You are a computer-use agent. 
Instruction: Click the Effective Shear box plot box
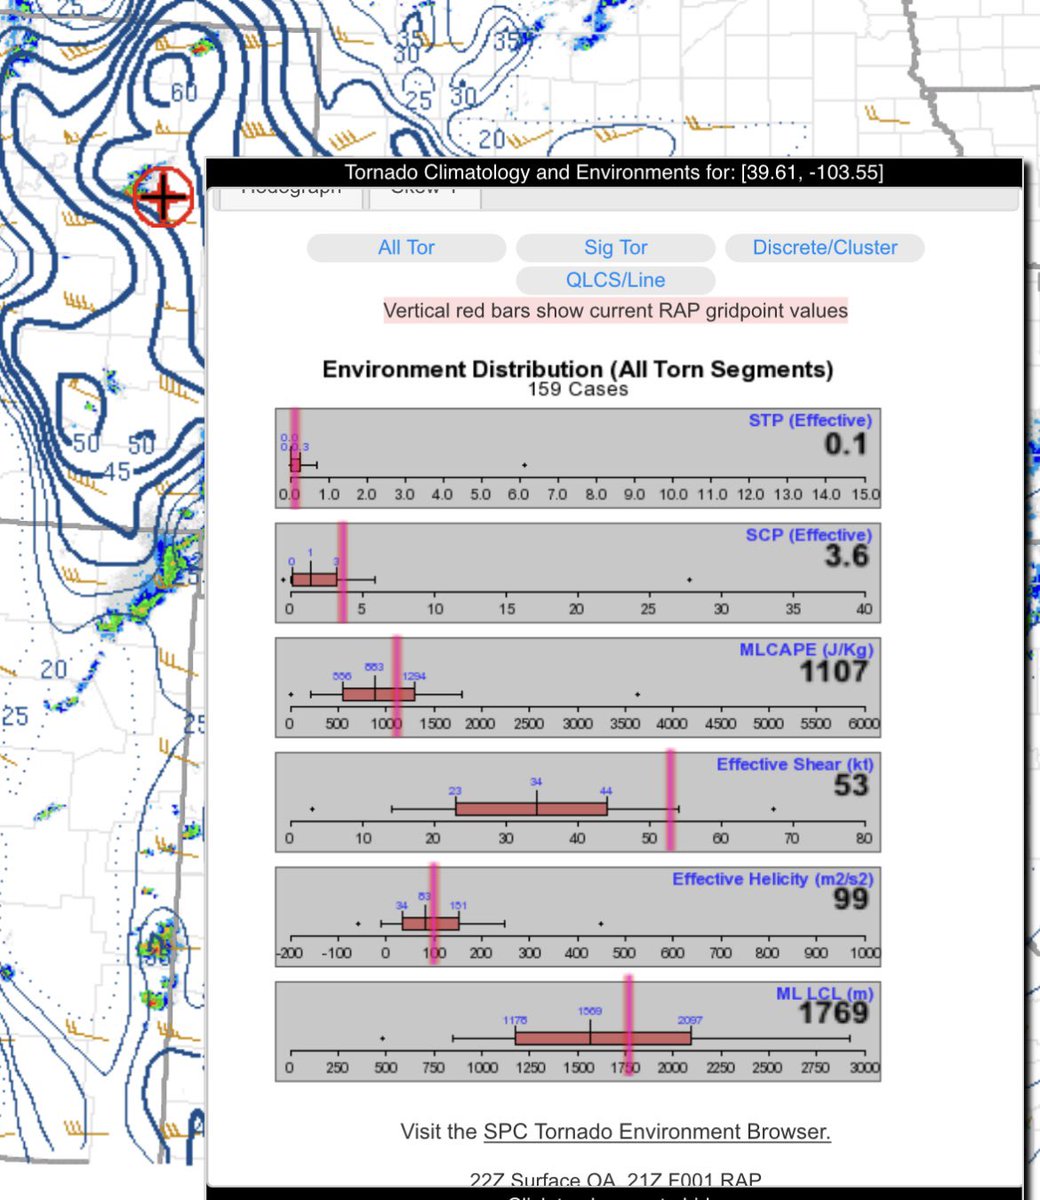click(x=531, y=808)
